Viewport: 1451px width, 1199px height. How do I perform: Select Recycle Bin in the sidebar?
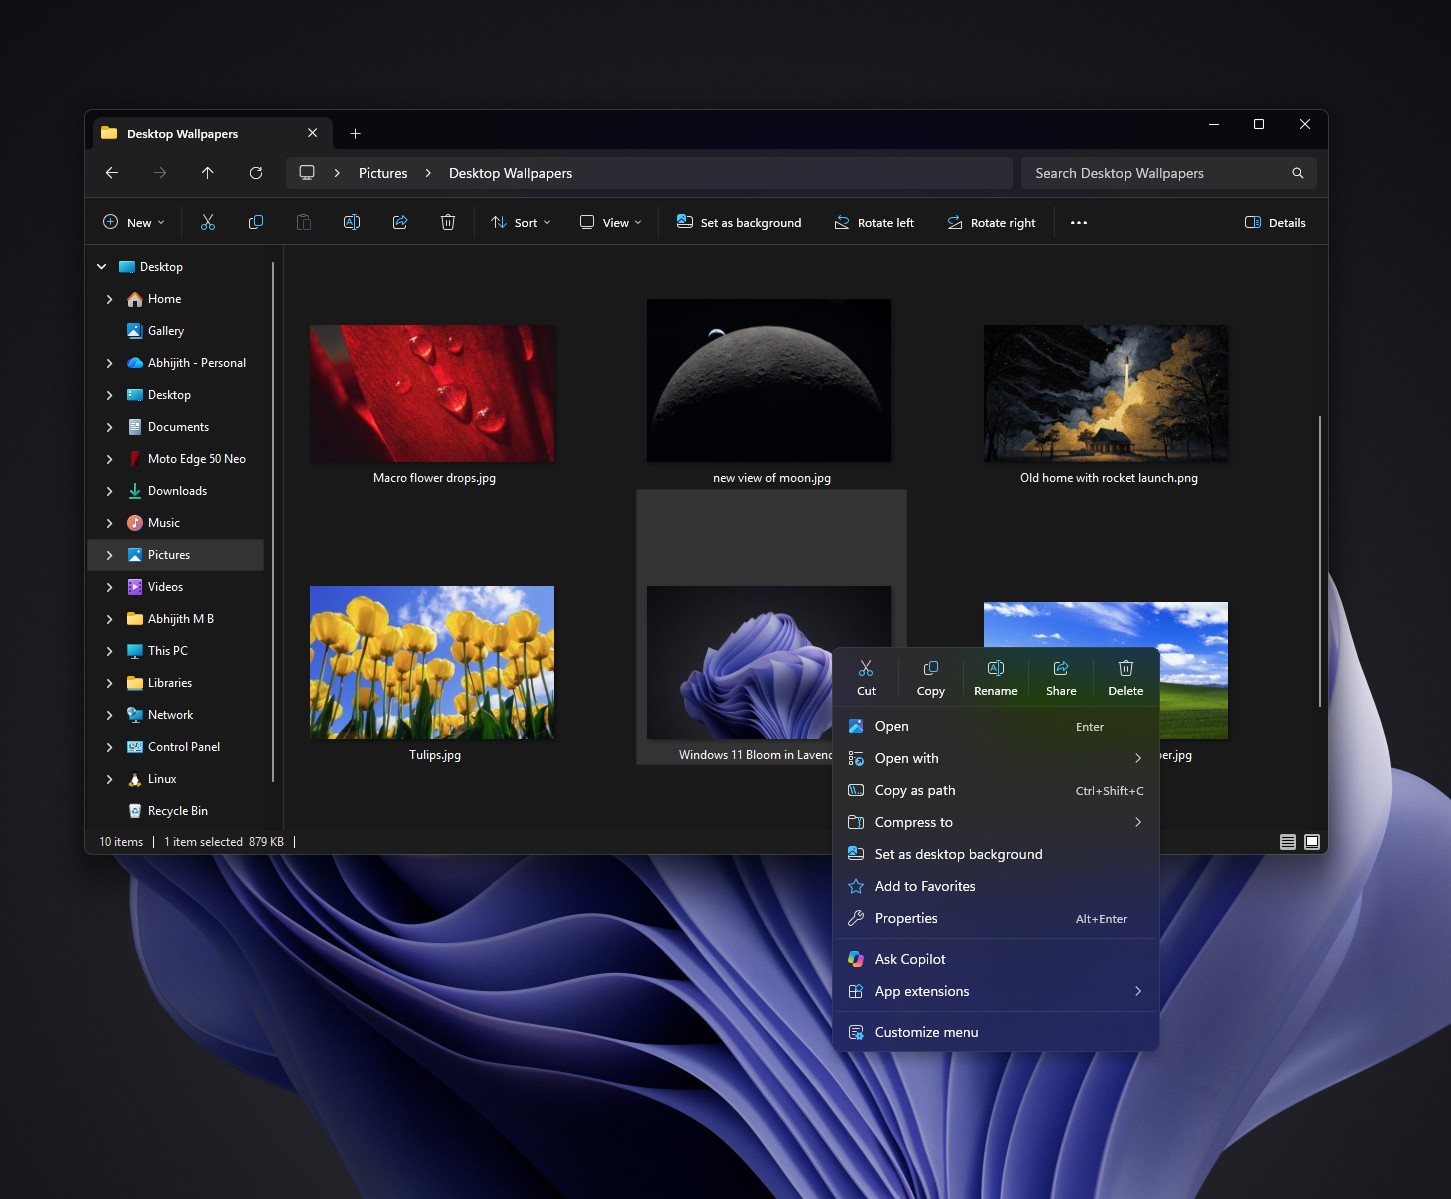pos(178,811)
